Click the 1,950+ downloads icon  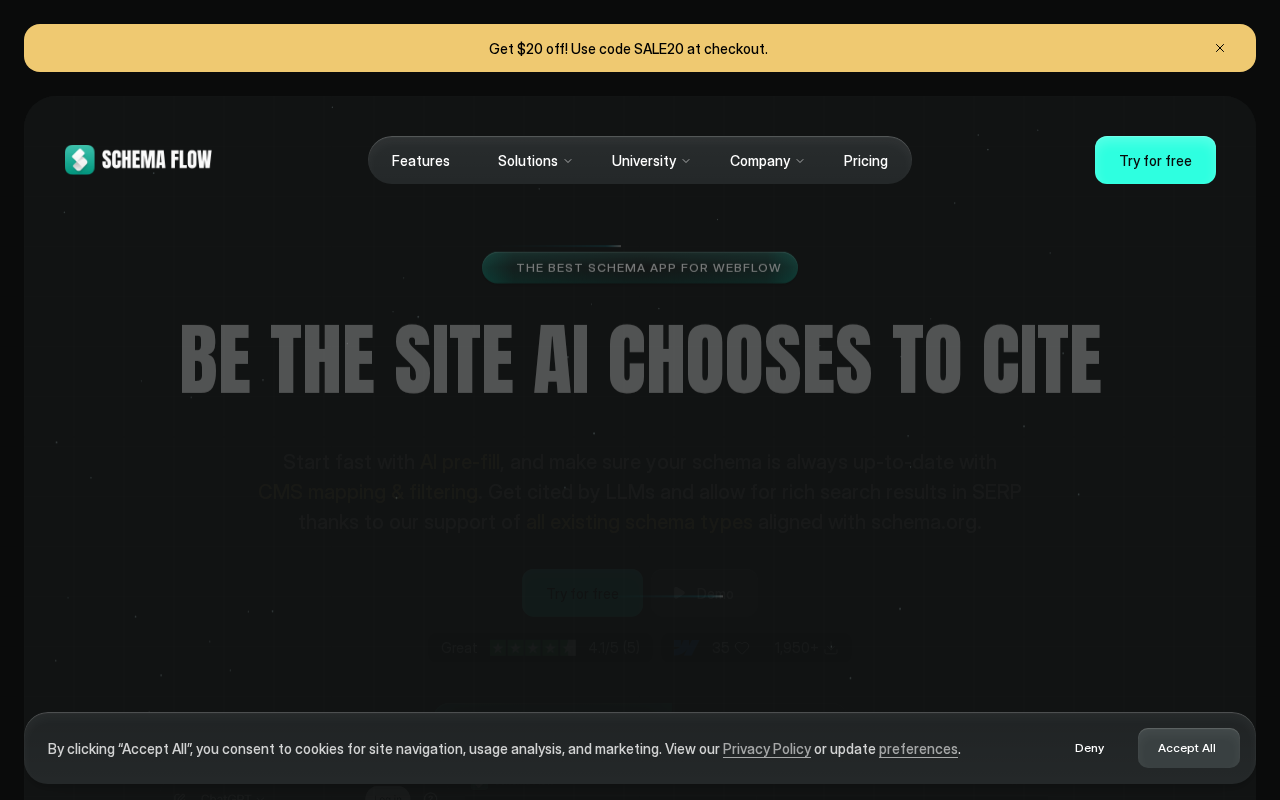tap(831, 648)
